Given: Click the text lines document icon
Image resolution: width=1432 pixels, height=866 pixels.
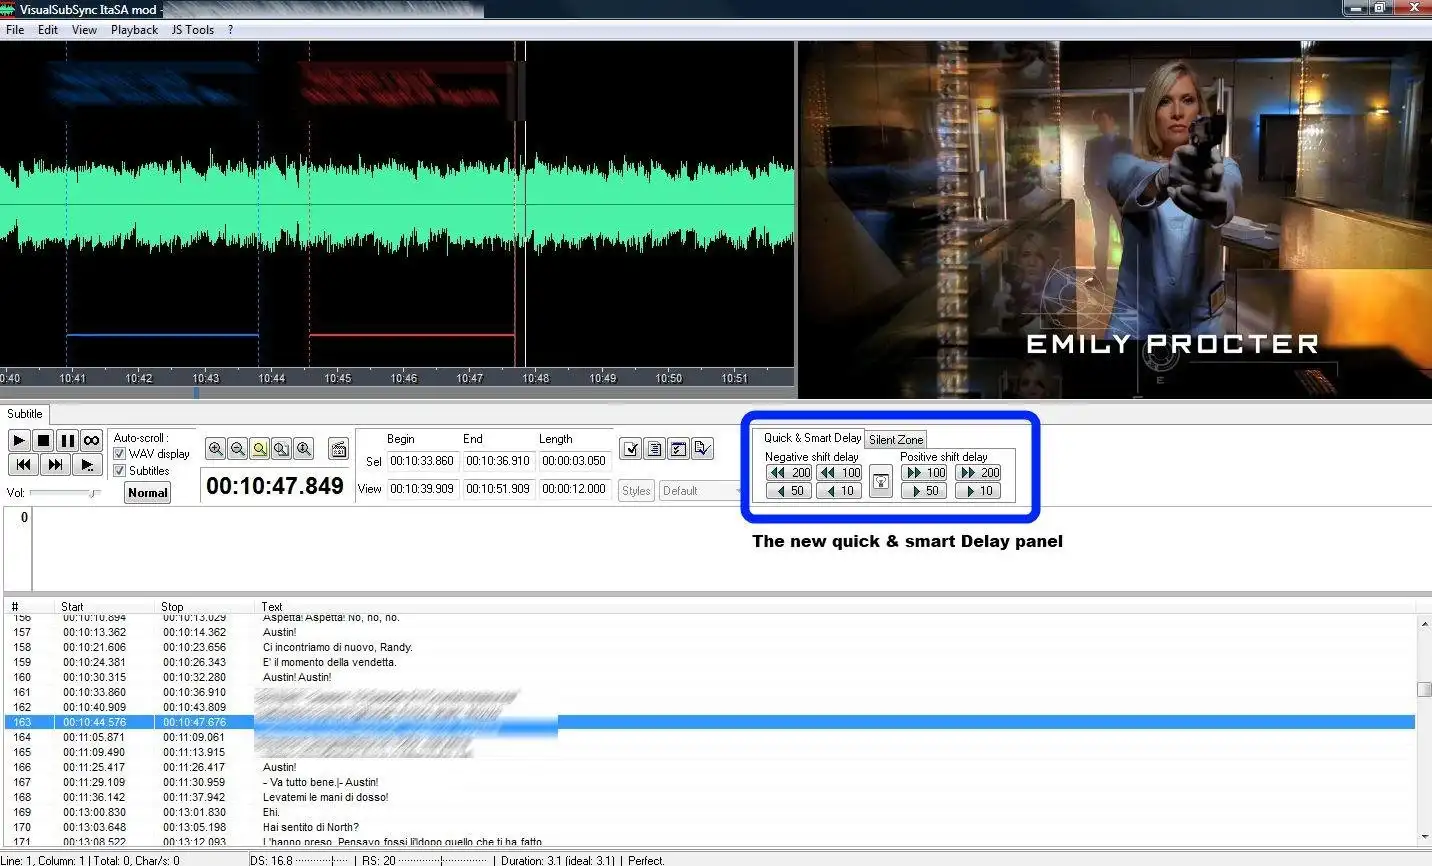Looking at the screenshot, I should click(x=654, y=449).
